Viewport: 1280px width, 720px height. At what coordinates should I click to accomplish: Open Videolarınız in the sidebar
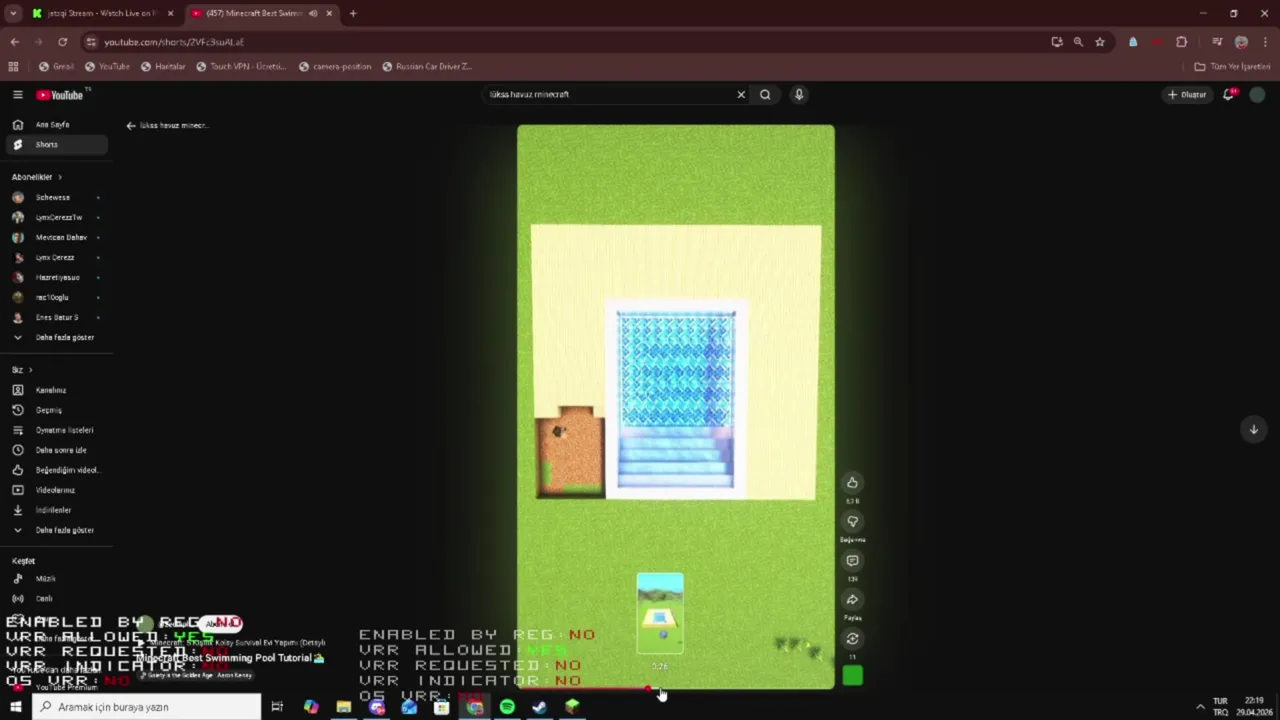[x=56, y=490]
